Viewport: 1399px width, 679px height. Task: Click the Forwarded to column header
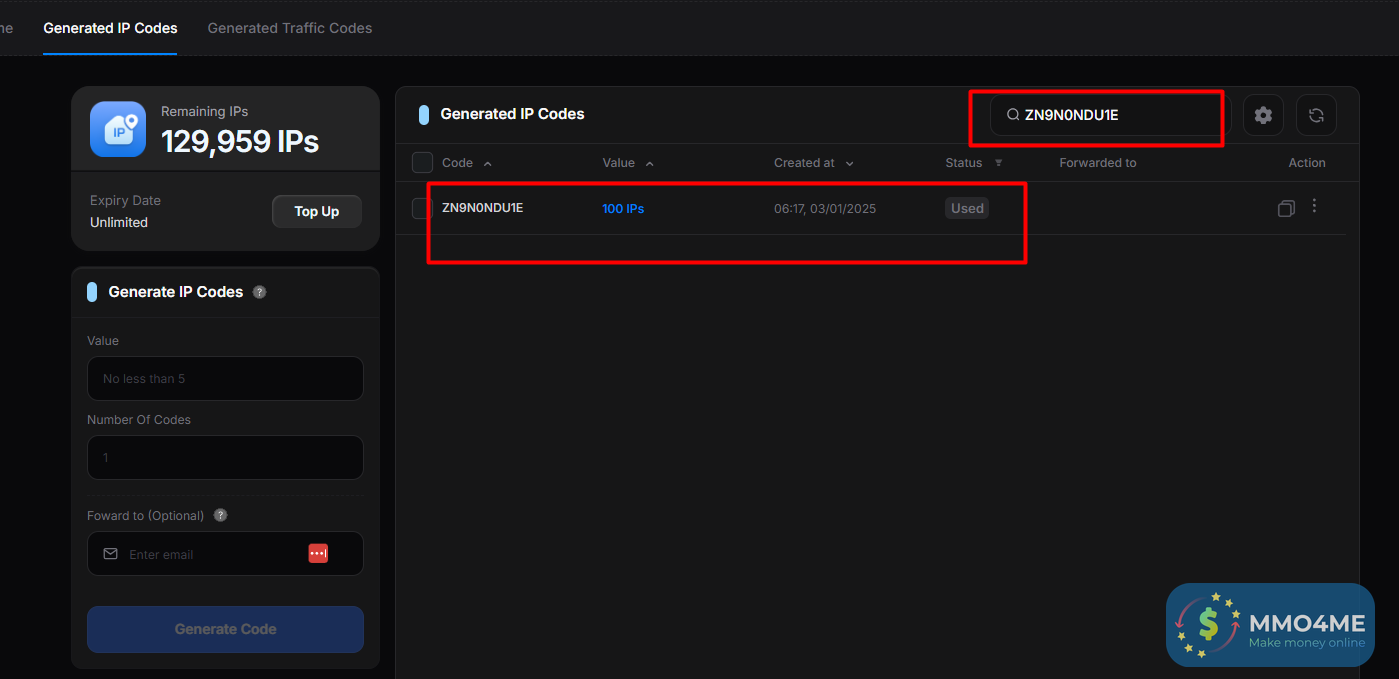coord(1098,163)
